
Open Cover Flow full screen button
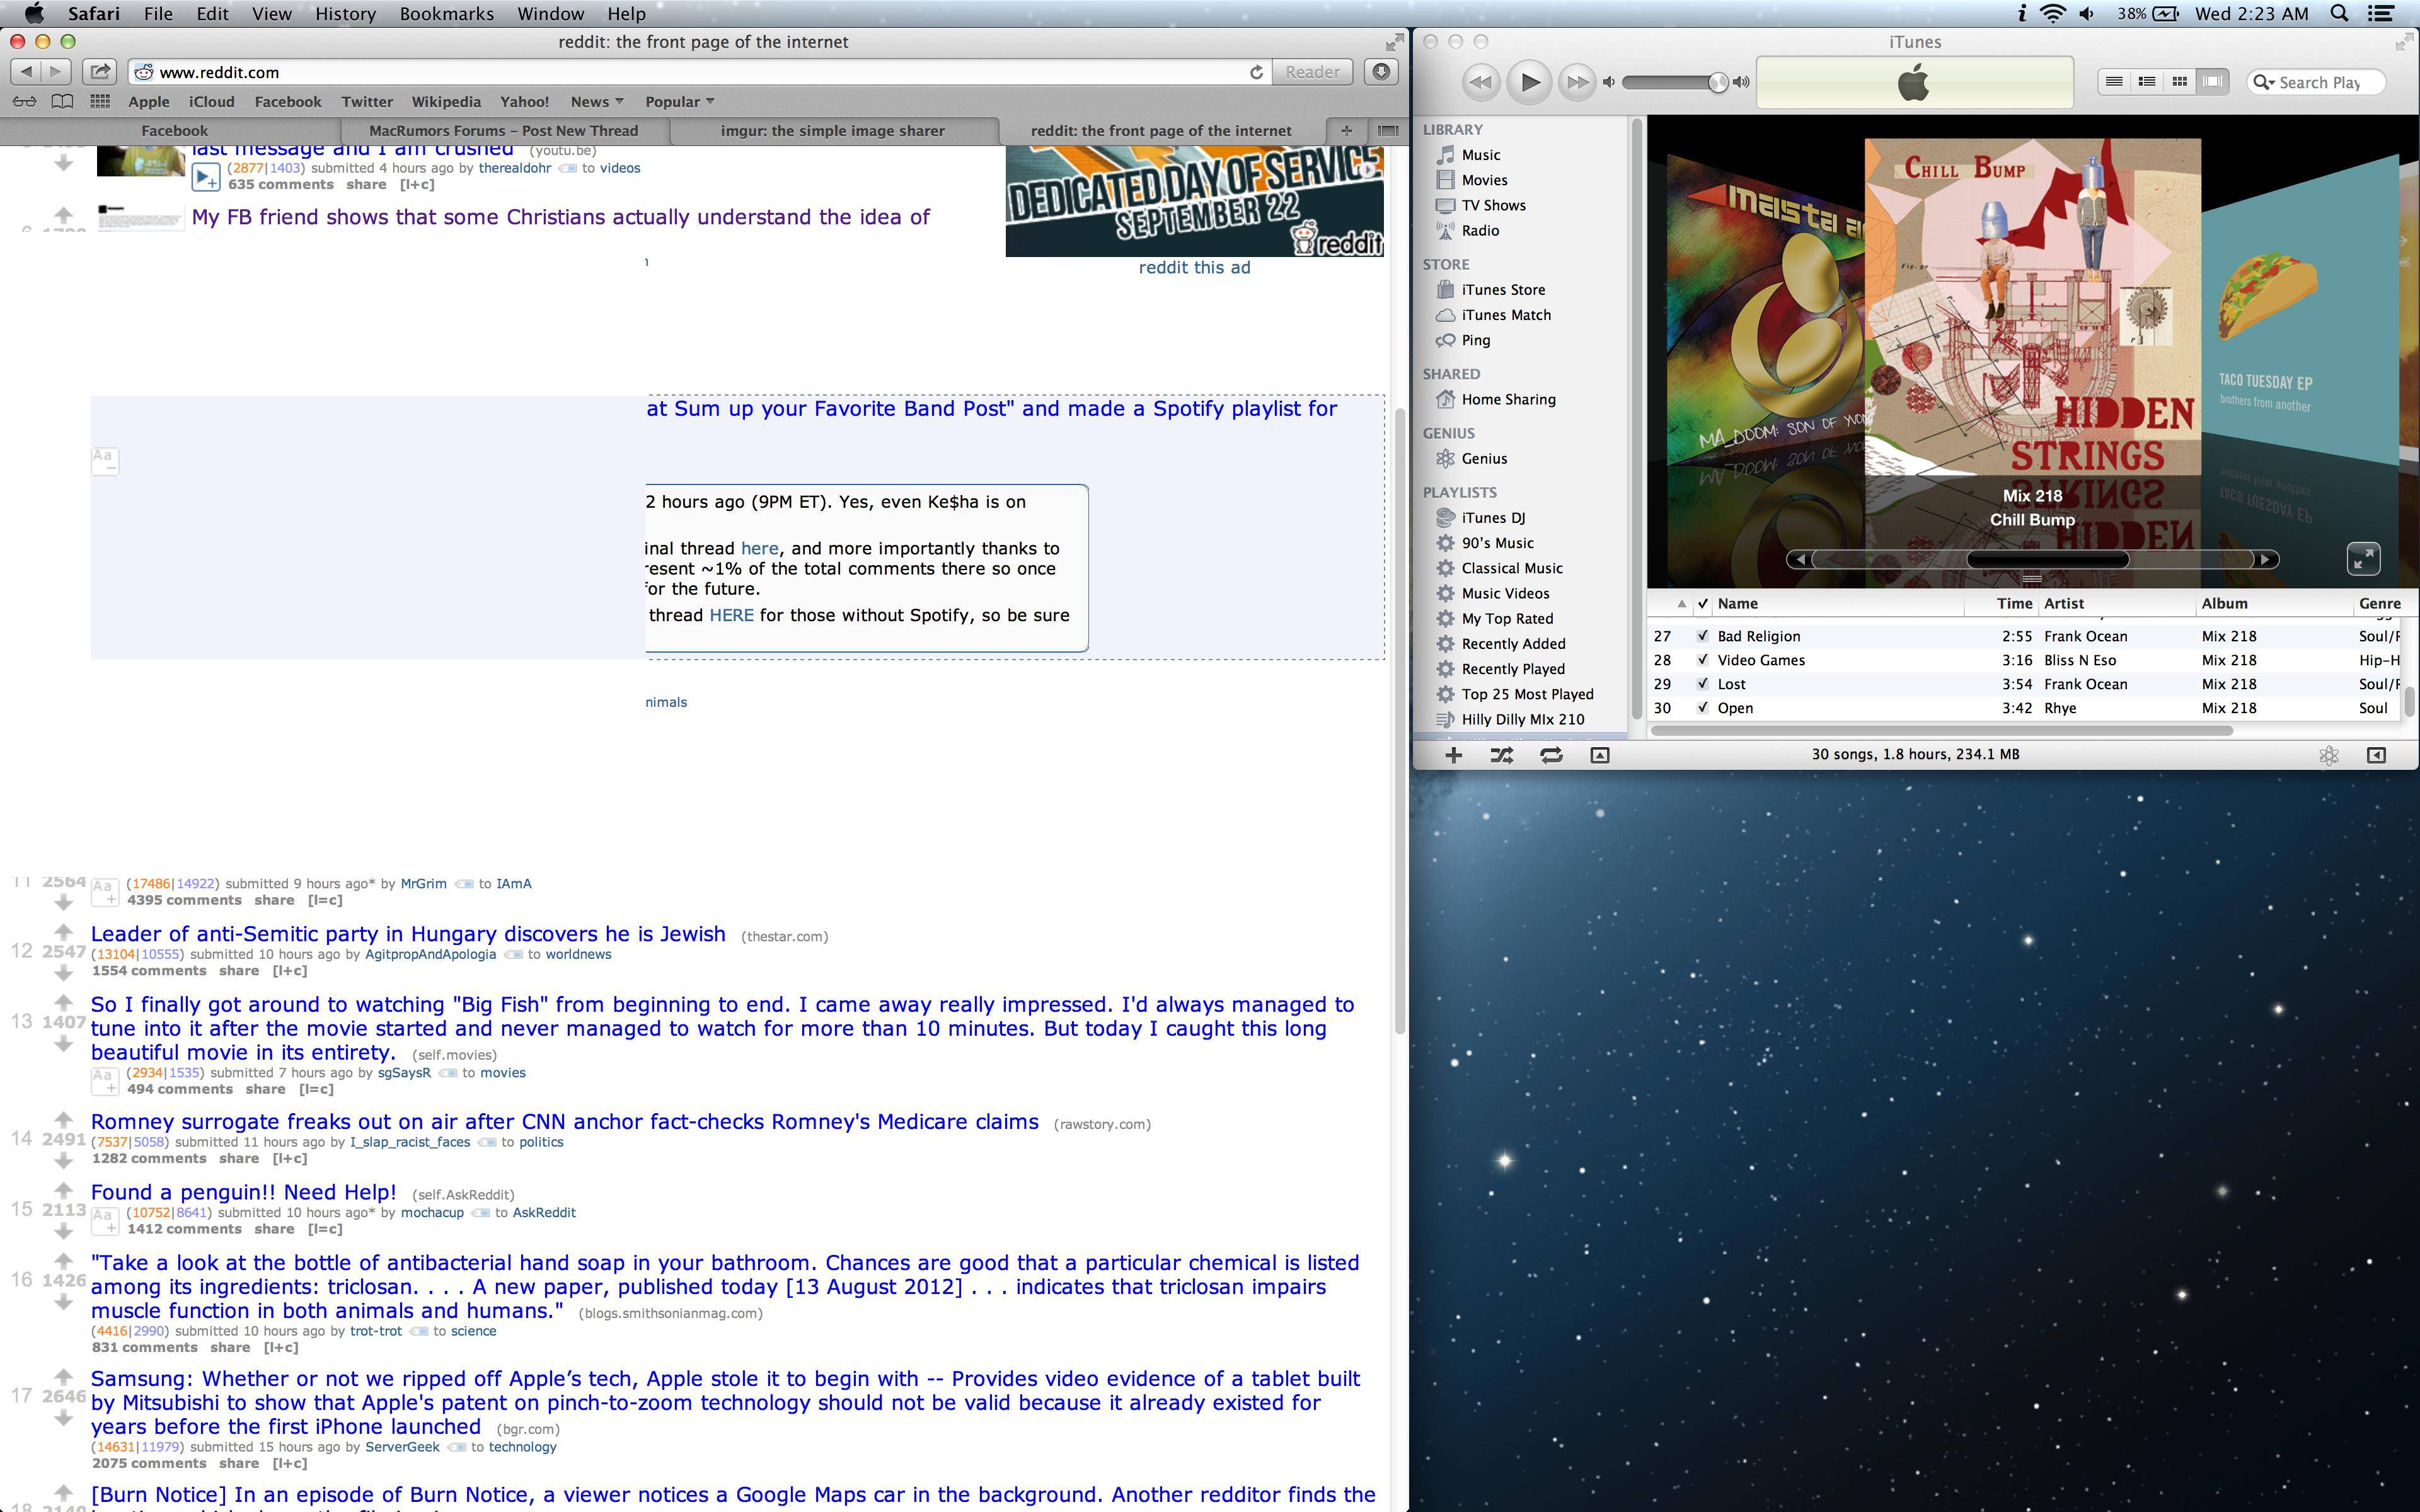(2363, 558)
